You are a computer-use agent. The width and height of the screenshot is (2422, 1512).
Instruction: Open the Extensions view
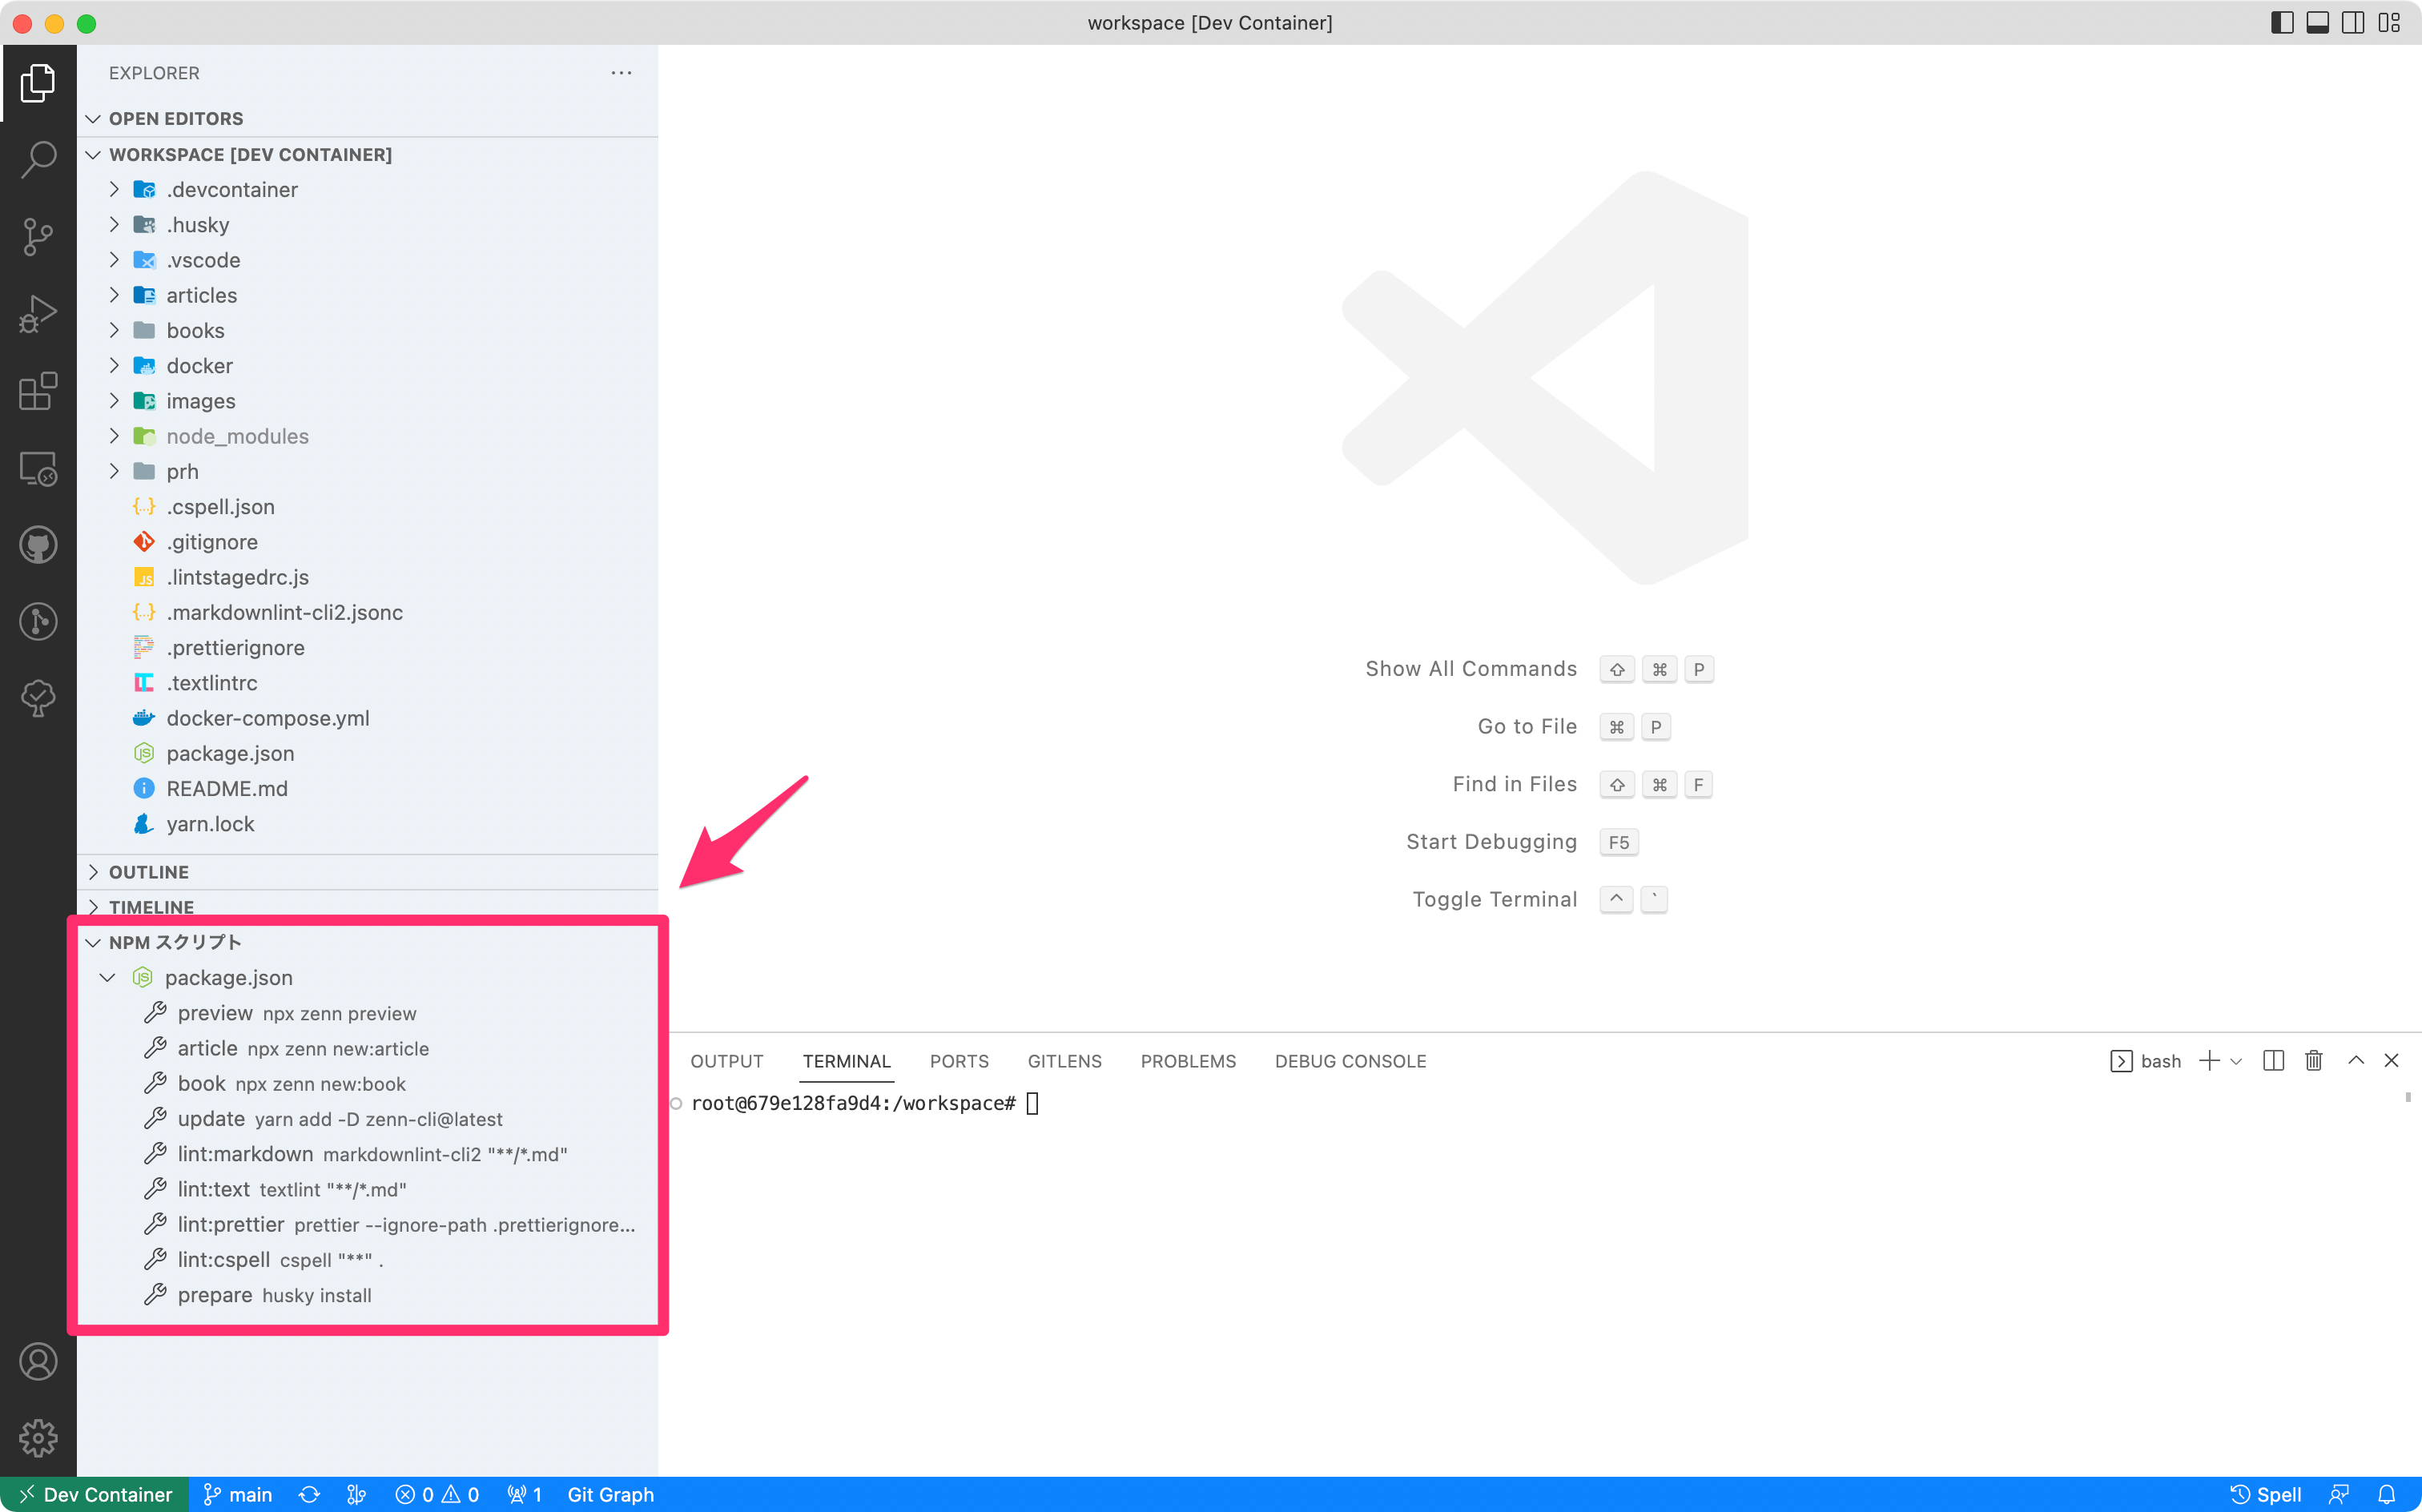[38, 391]
